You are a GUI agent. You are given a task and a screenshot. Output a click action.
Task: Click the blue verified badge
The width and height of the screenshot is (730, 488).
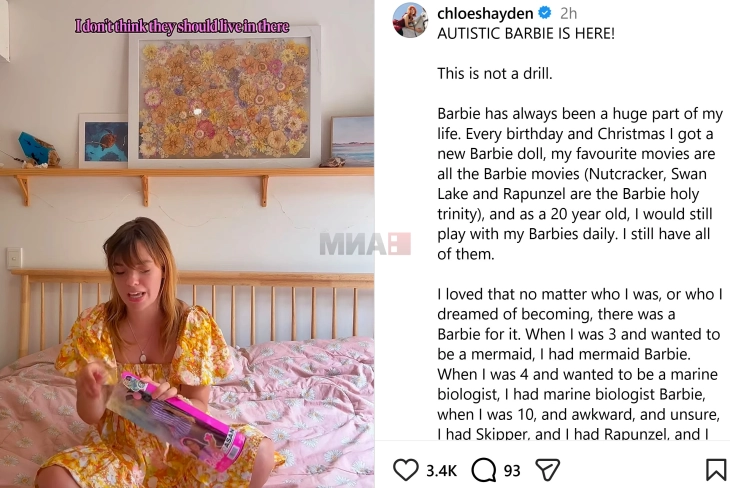coord(545,13)
